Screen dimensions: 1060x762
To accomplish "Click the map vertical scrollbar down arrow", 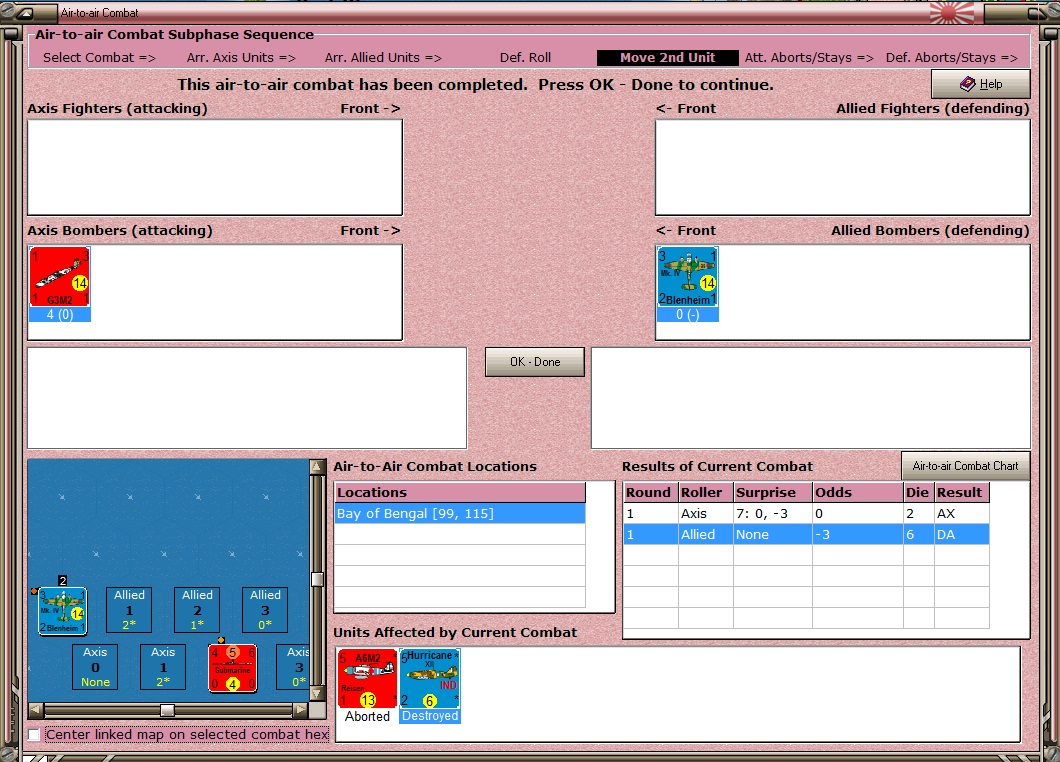I will coord(317,694).
